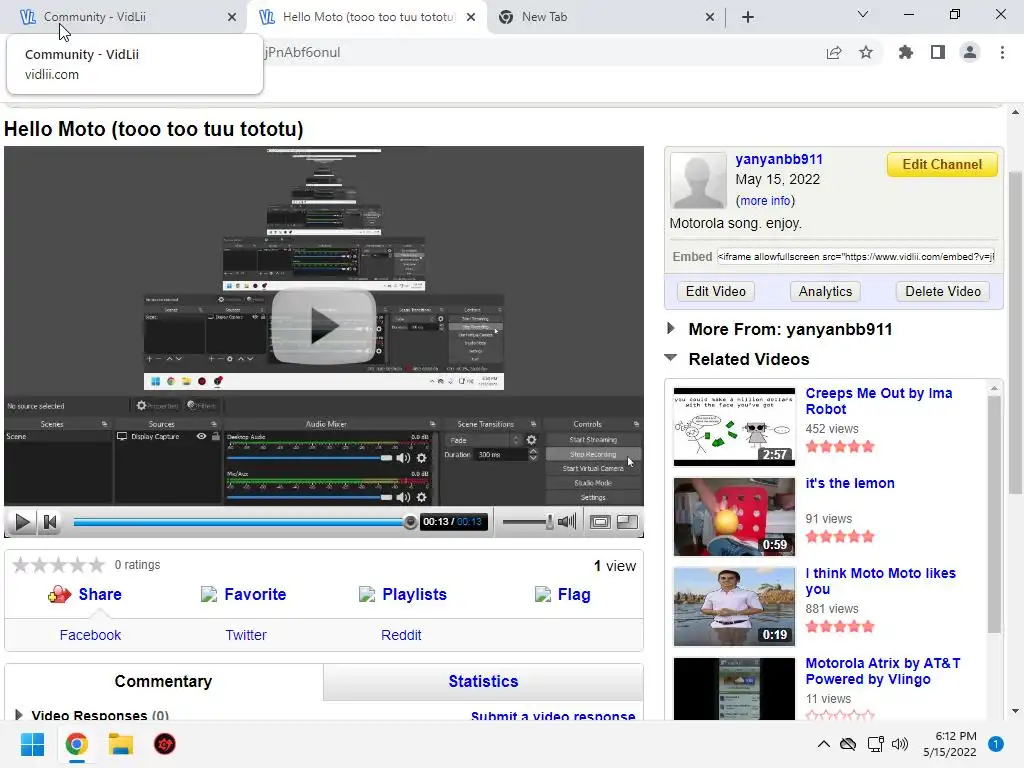This screenshot has width=1024, height=768.
Task: Bookmark this page with the star icon
Action: click(866, 52)
